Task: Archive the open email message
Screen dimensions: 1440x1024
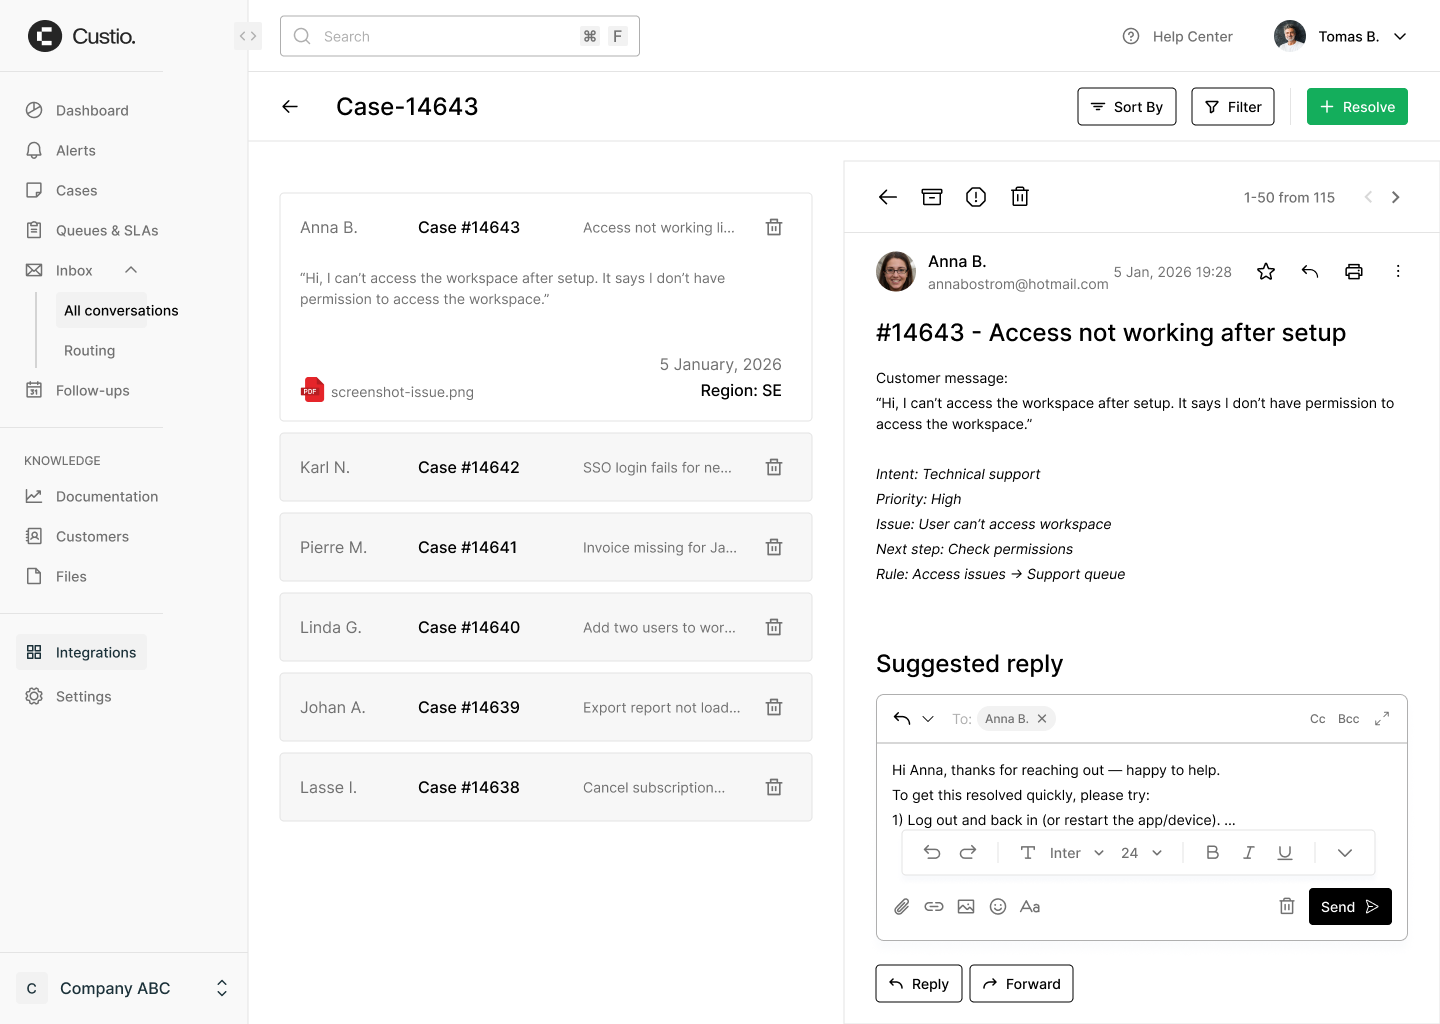Action: pos(931,197)
